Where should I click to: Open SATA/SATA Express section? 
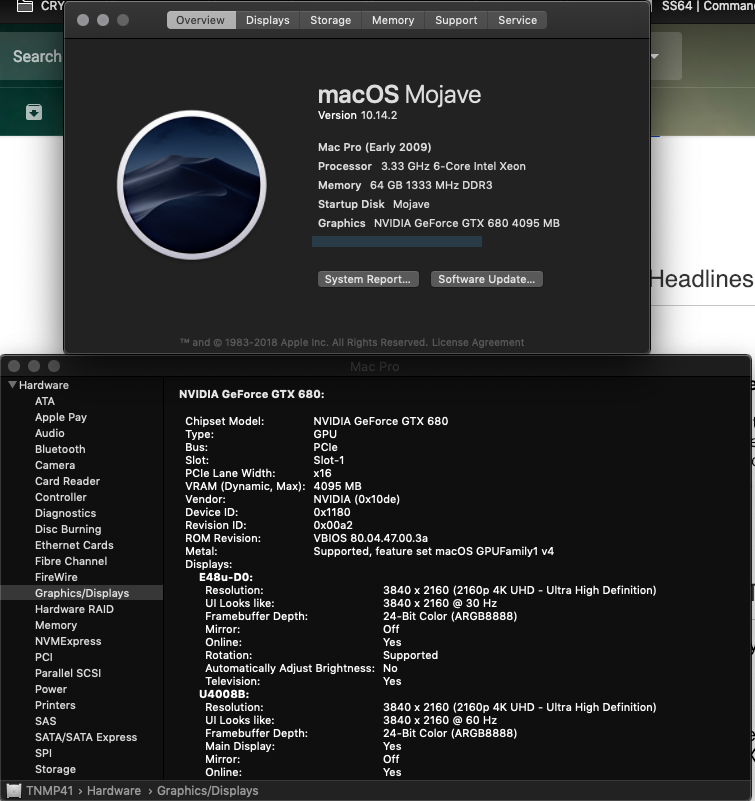[x=86, y=737]
